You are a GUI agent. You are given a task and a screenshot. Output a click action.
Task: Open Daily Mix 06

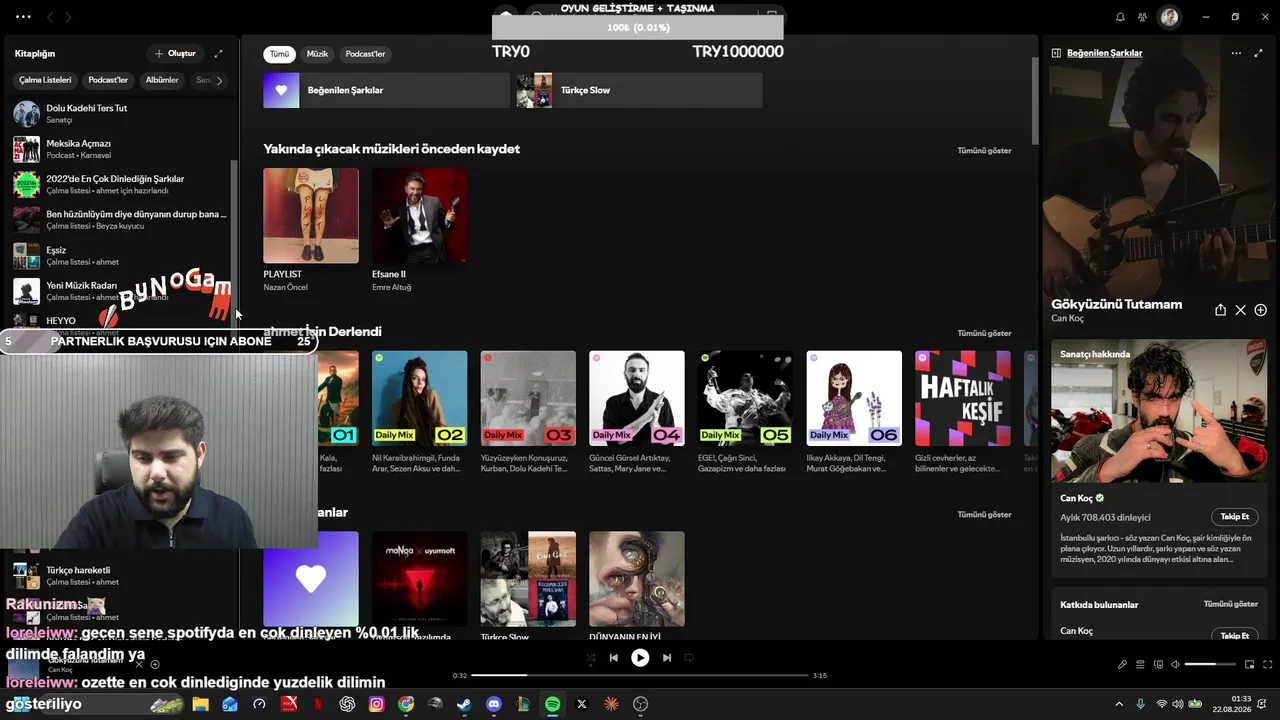(854, 398)
